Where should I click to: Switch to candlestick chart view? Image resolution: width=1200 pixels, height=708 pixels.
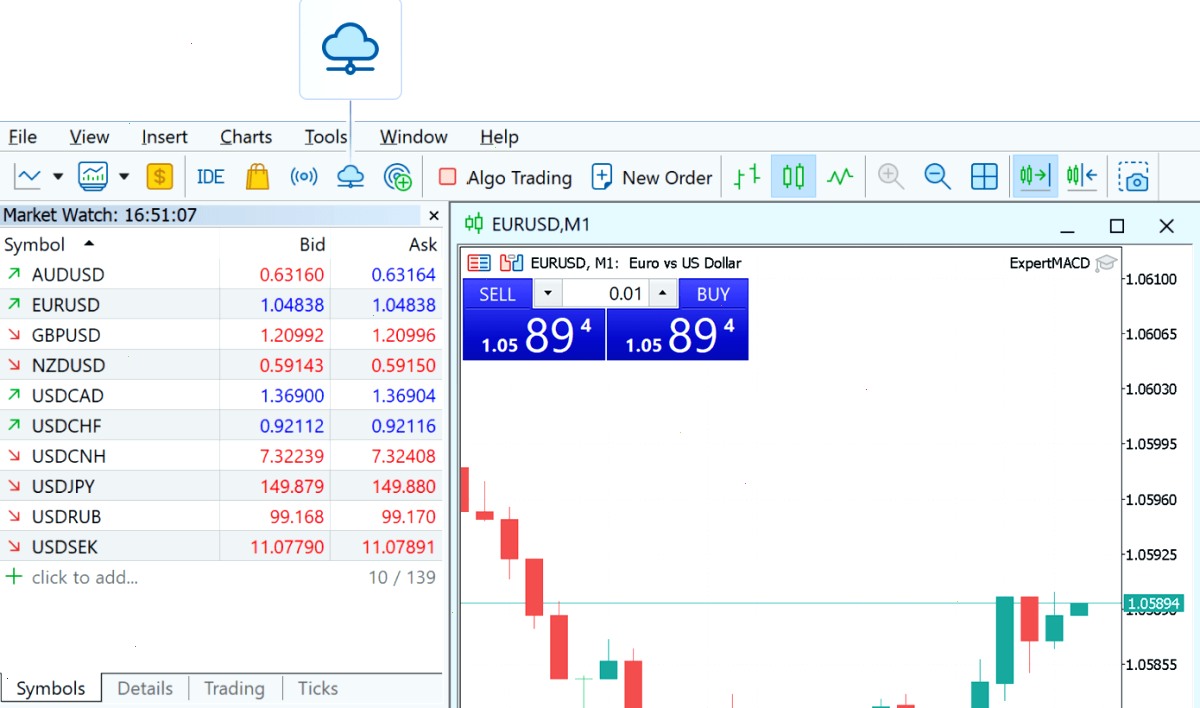[793, 177]
